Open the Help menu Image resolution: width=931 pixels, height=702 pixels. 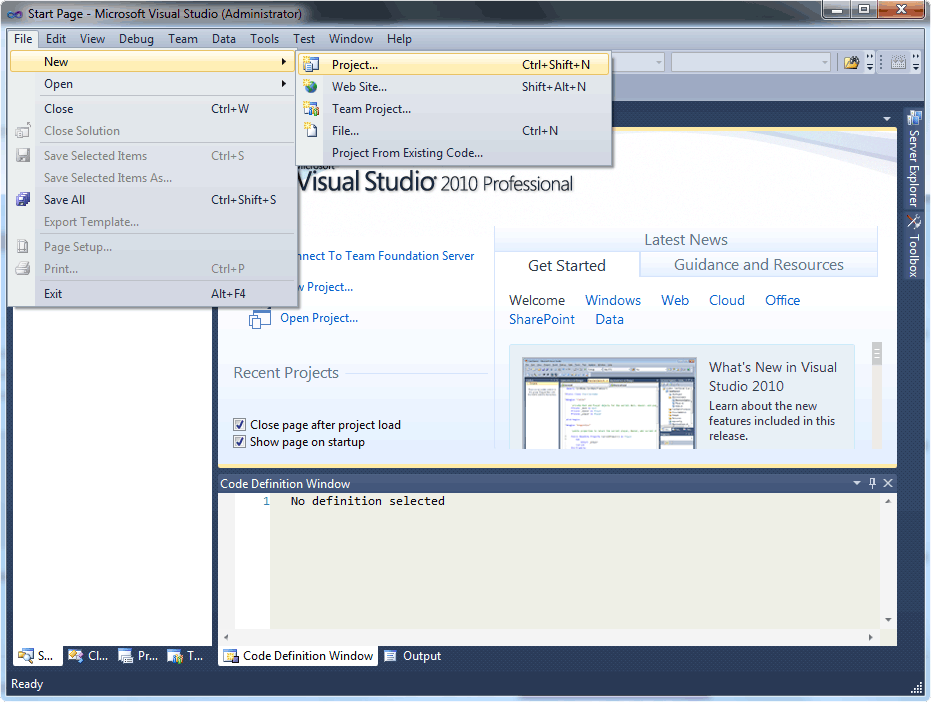coord(399,39)
